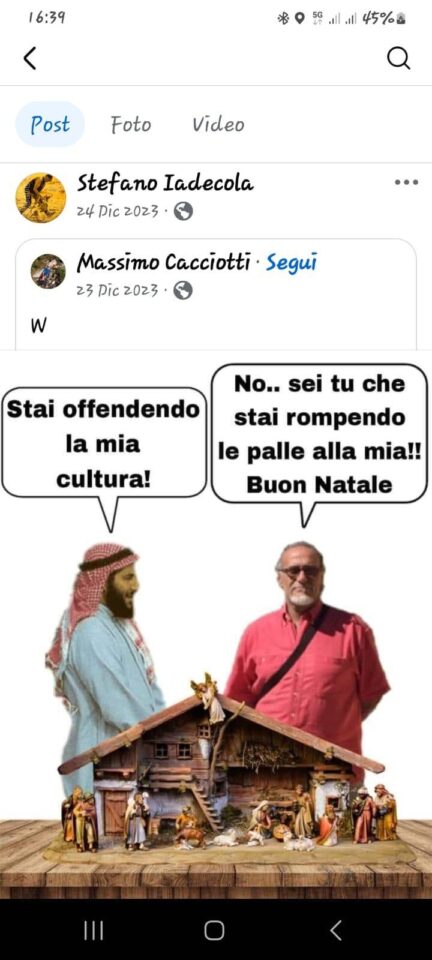Switch to the Video tab
The width and height of the screenshot is (432, 960).
[218, 125]
